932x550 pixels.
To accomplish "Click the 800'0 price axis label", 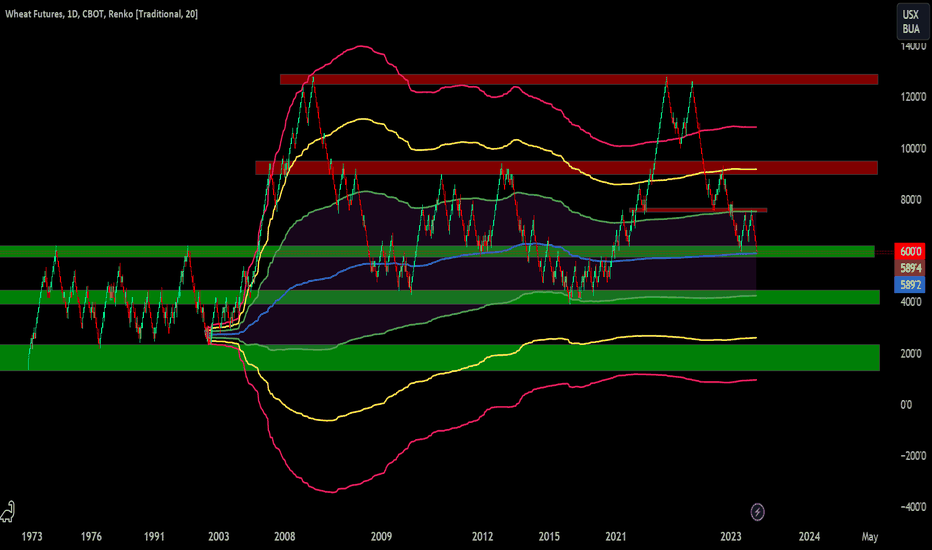I will coord(911,200).
